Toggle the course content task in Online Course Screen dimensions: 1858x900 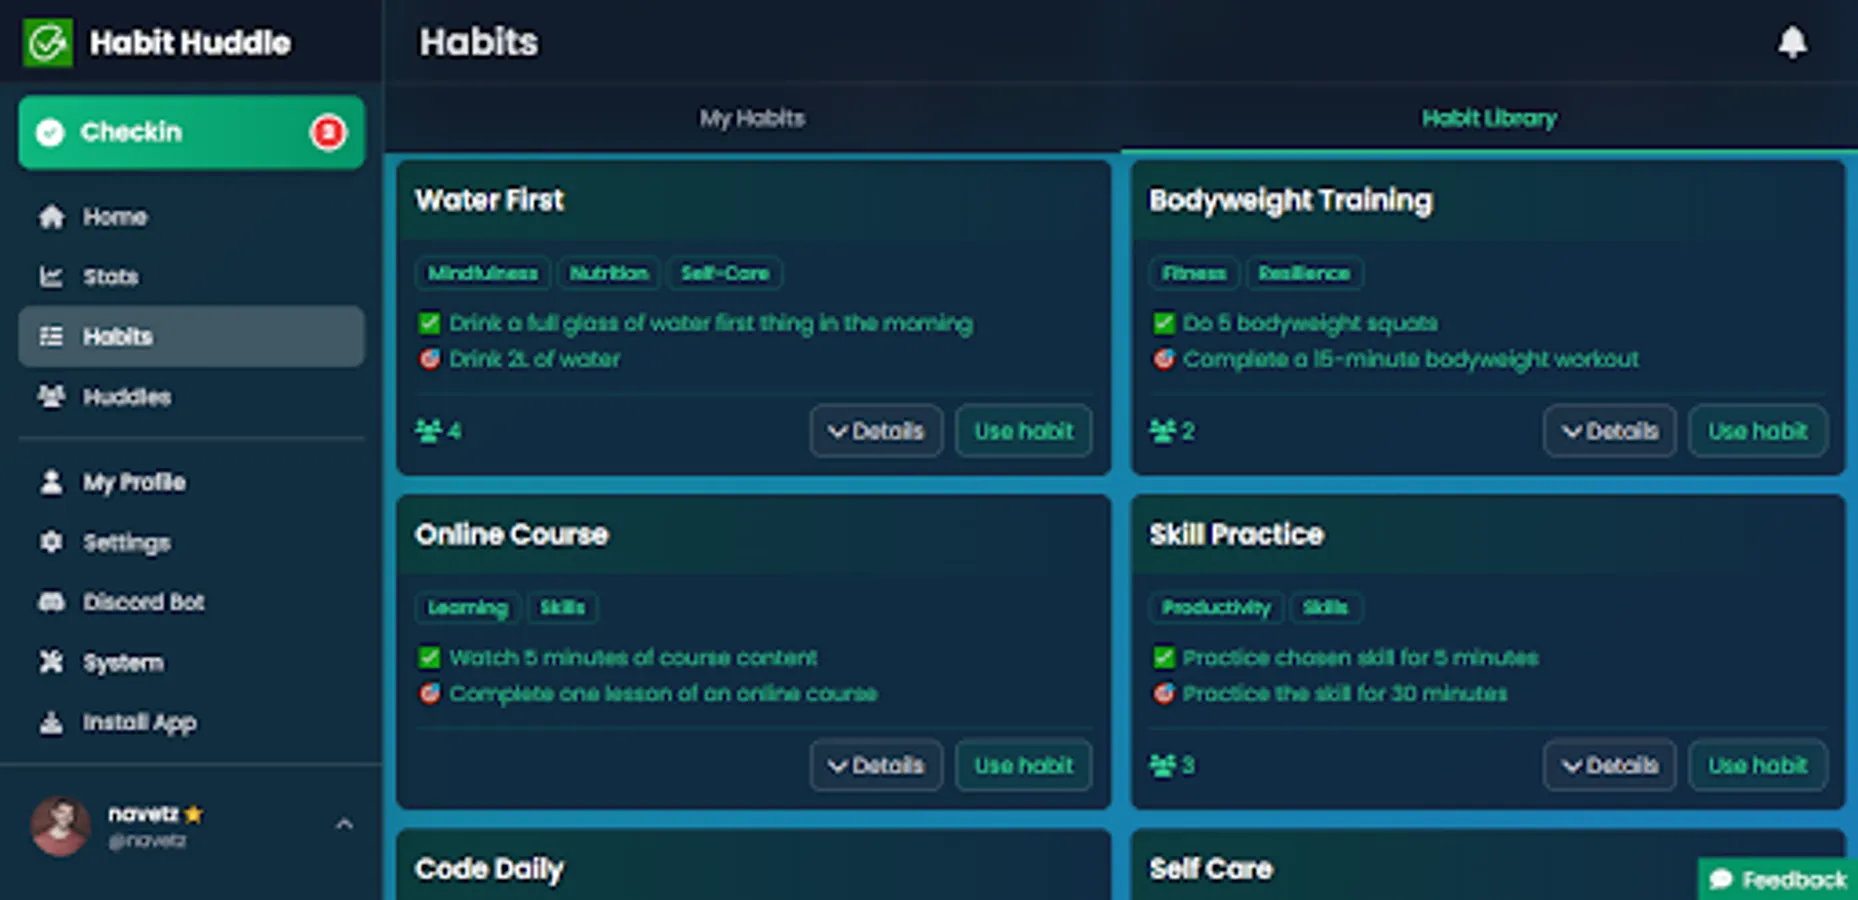pos(430,657)
